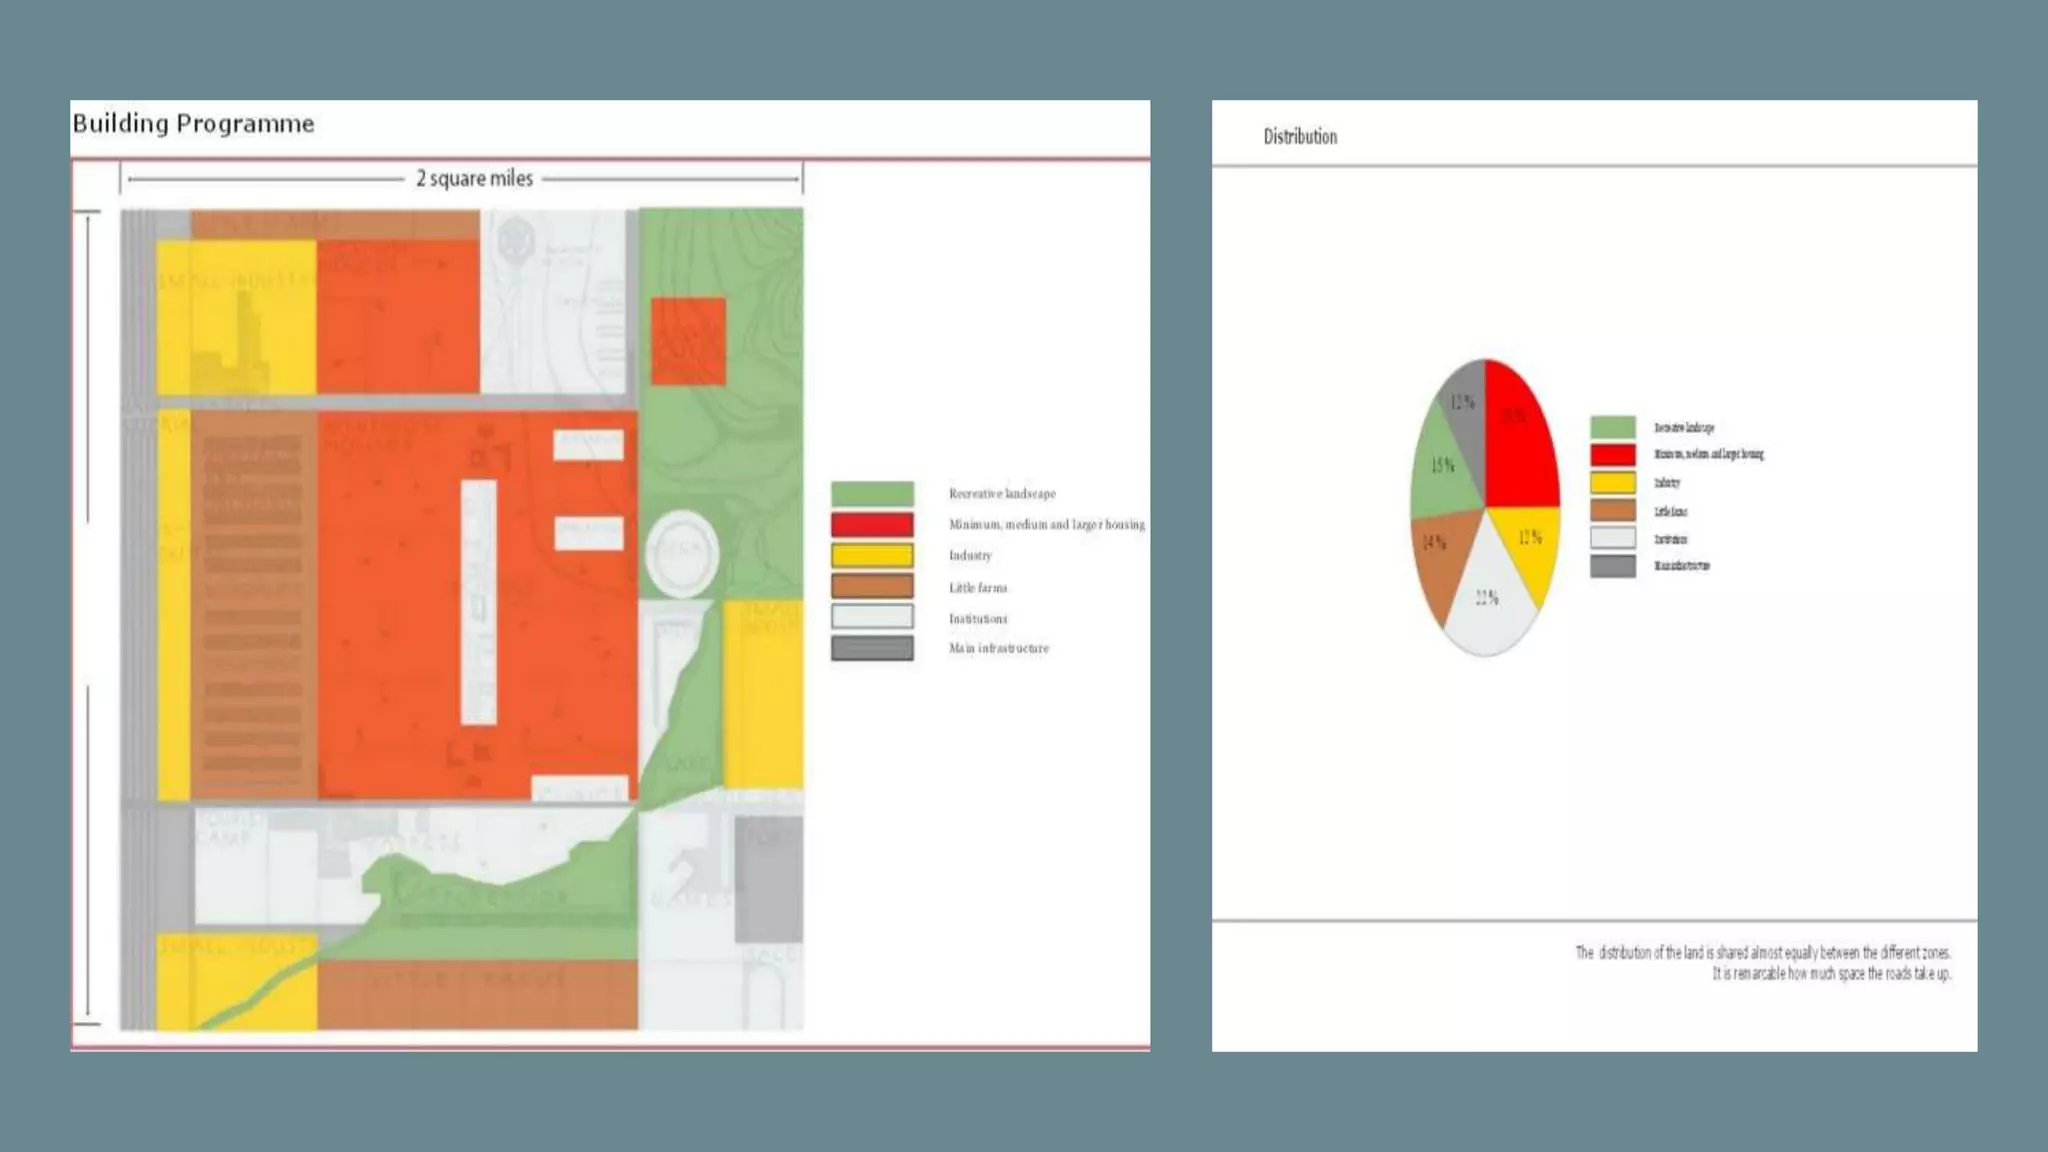Click the small red square in green landscape
This screenshot has height=1152, width=2048.
click(688, 341)
